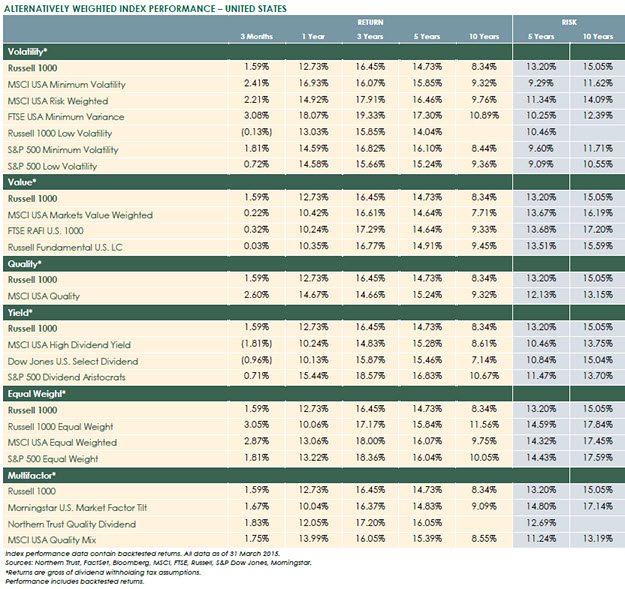Click the '1 Year' column header
Image resolution: width=625 pixels, height=589 pixels.
[313, 36]
